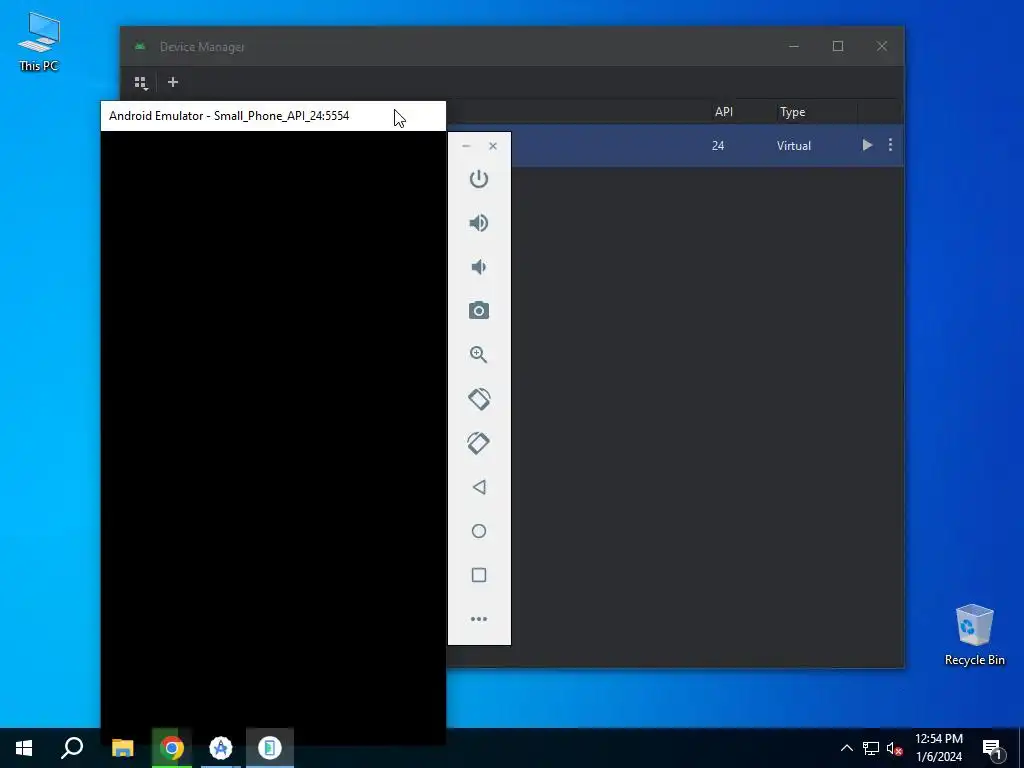The image size is (1024, 768).
Task: Rotate emulator right with lower rotate icon
Action: pyautogui.click(x=479, y=443)
